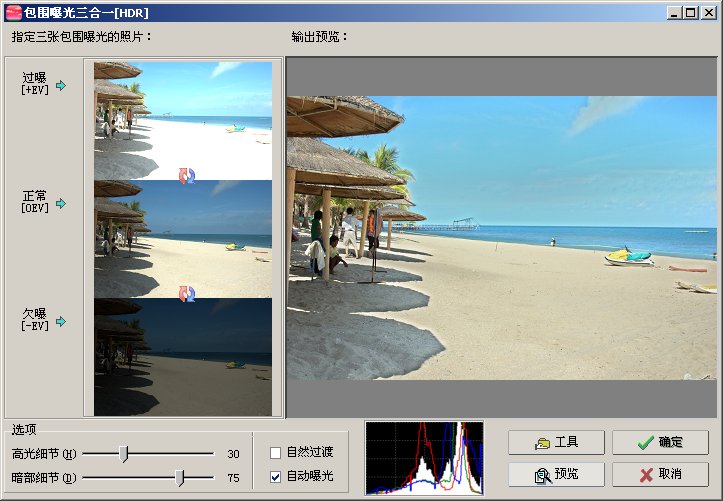Click the HDR output preview image
This screenshot has height=501, width=723.
pyautogui.click(x=502, y=238)
